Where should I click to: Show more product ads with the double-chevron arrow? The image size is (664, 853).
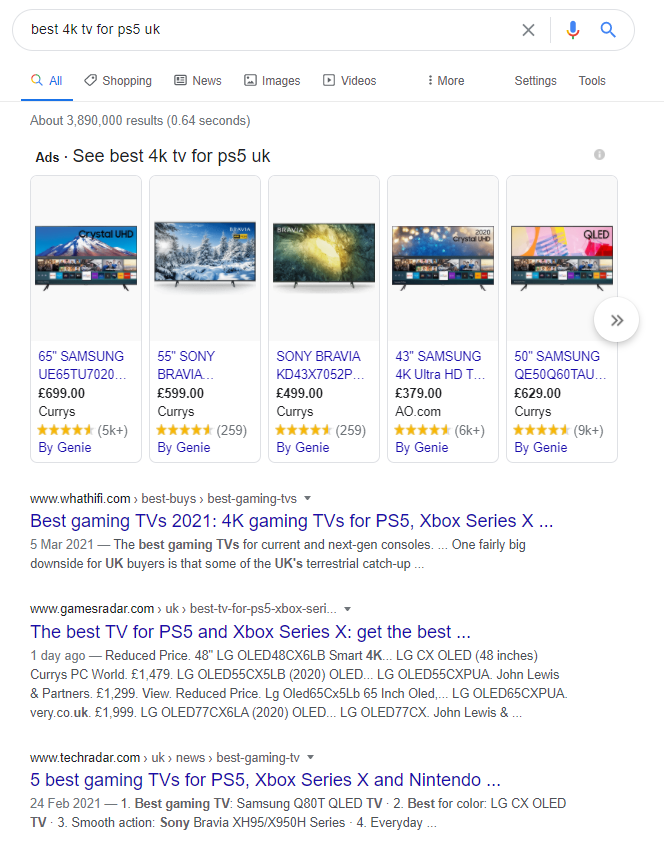[x=616, y=320]
